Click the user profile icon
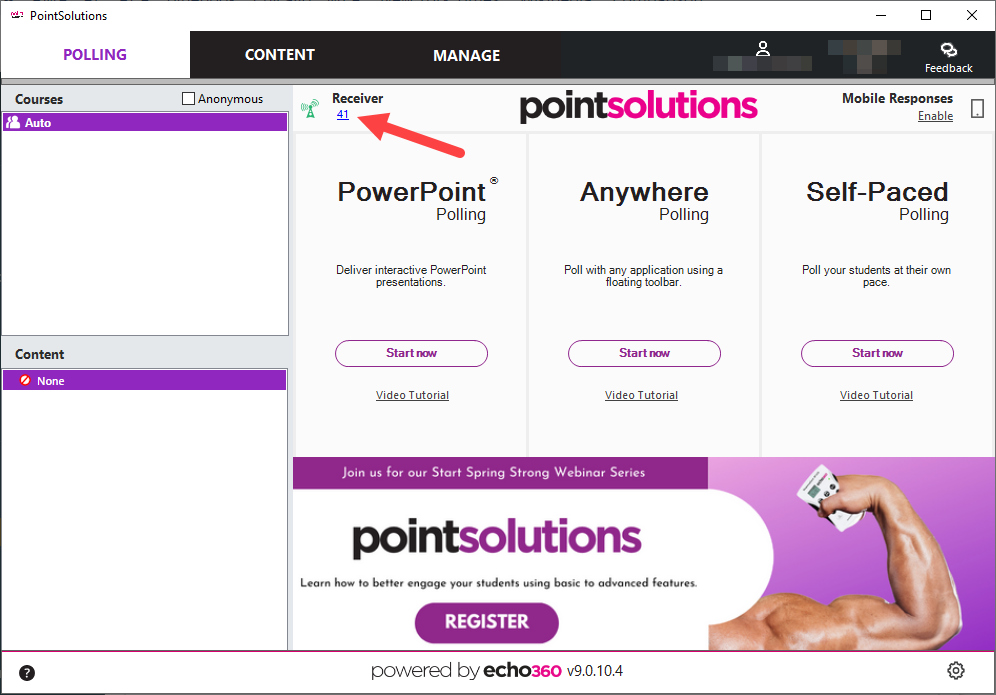This screenshot has width=996, height=695. (763, 48)
